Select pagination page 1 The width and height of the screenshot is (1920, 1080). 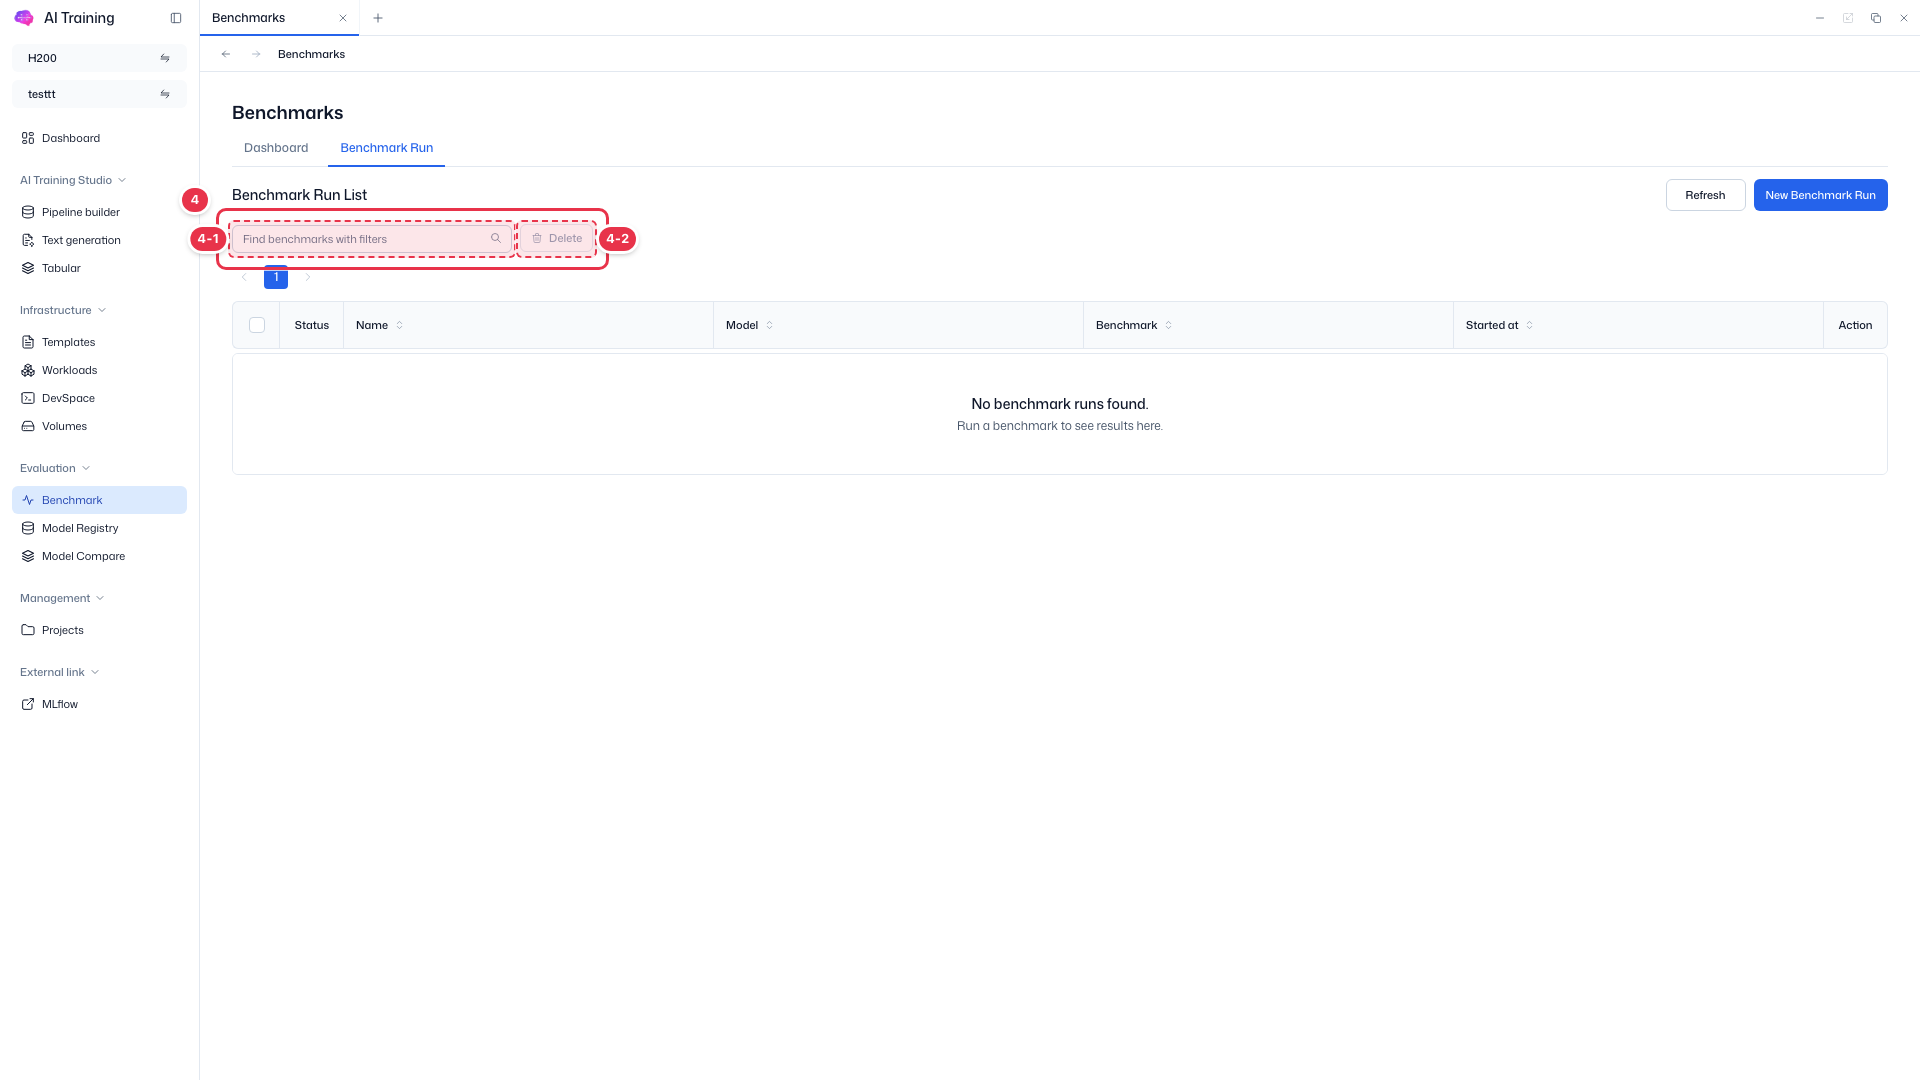pyautogui.click(x=276, y=277)
